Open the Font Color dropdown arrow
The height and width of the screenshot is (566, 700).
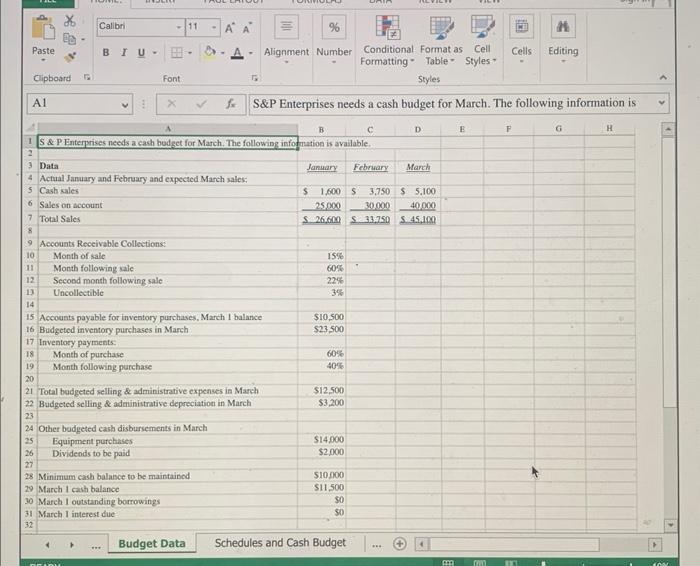[x=251, y=53]
